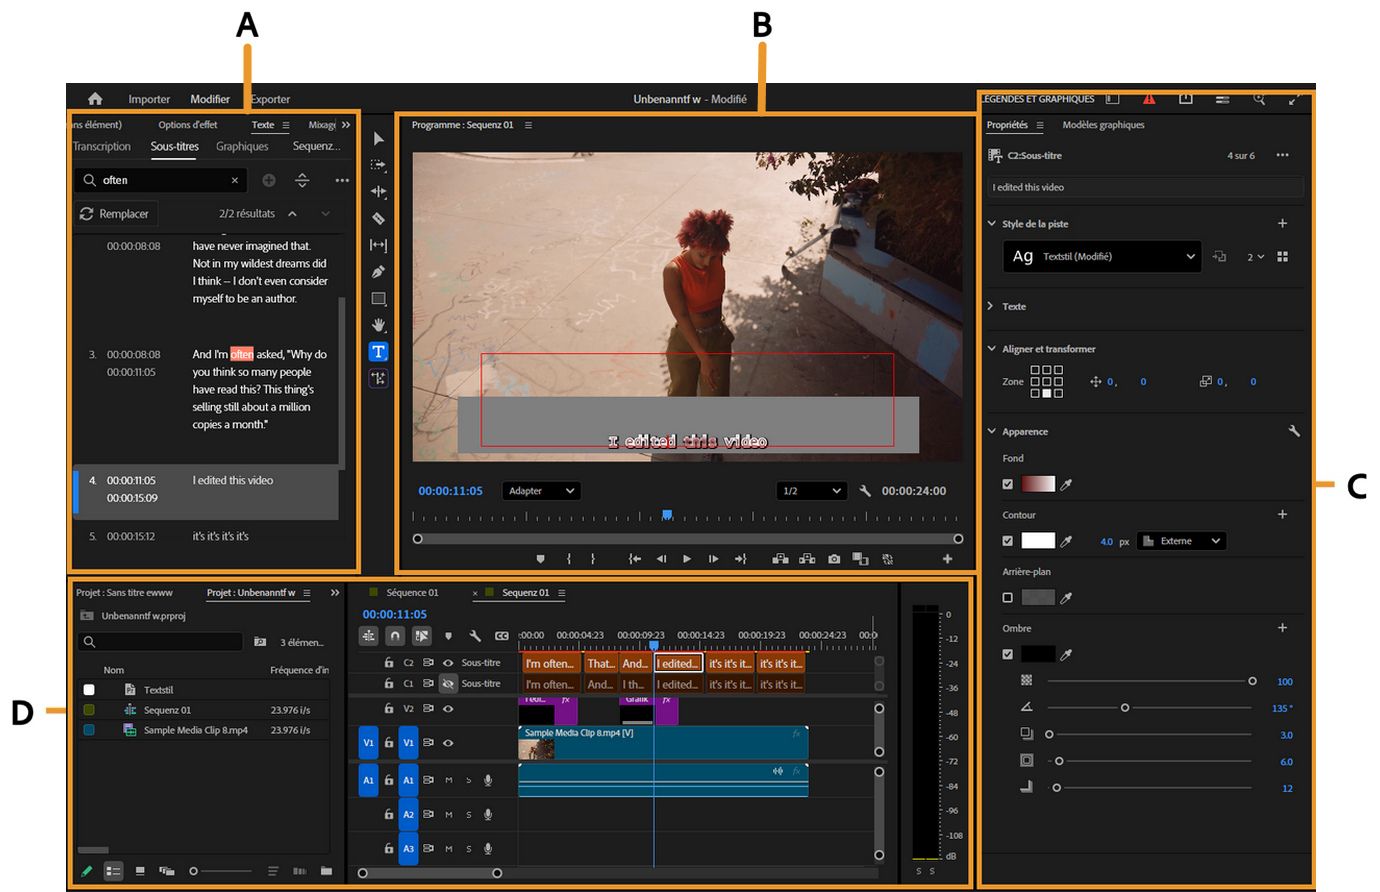The image size is (1380, 892).
Task: Mute the A1 audio track
Action: coord(448,781)
